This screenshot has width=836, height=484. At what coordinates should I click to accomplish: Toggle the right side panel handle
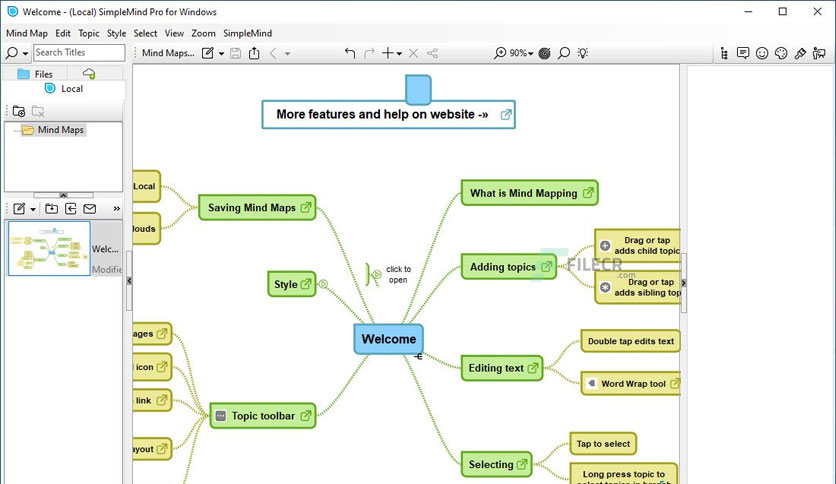(684, 283)
